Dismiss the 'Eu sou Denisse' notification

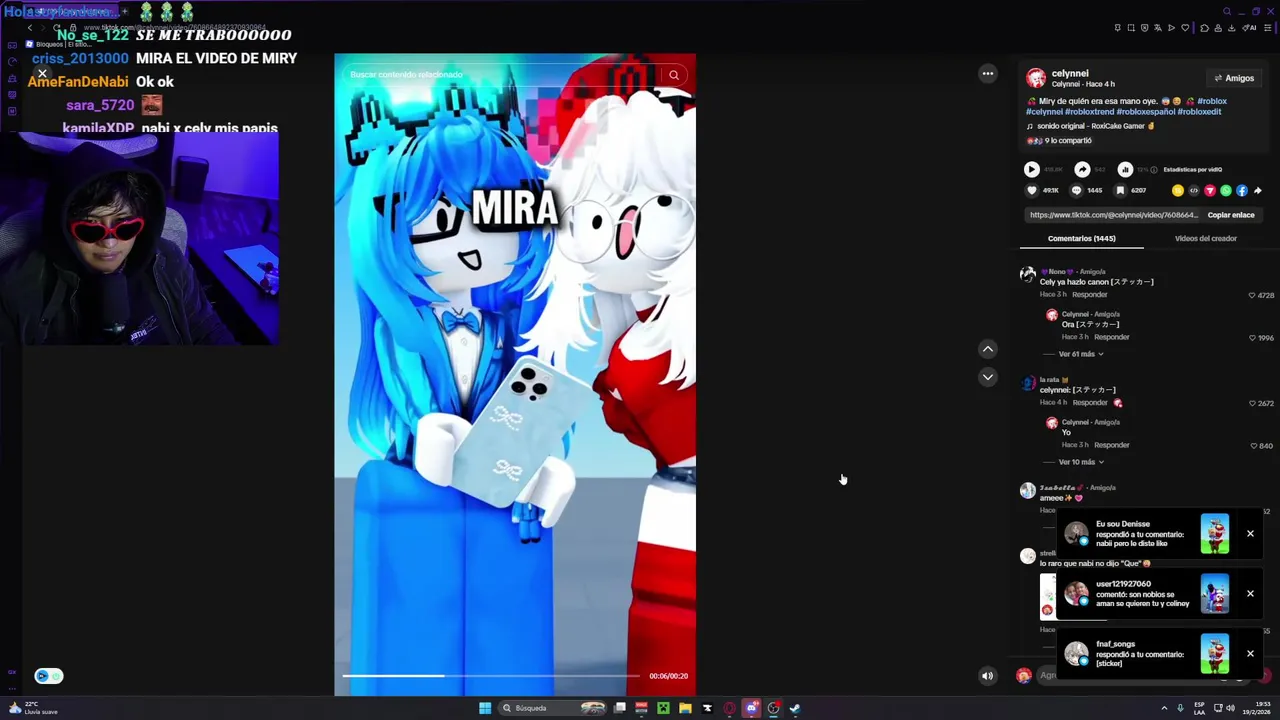pos(1250,534)
